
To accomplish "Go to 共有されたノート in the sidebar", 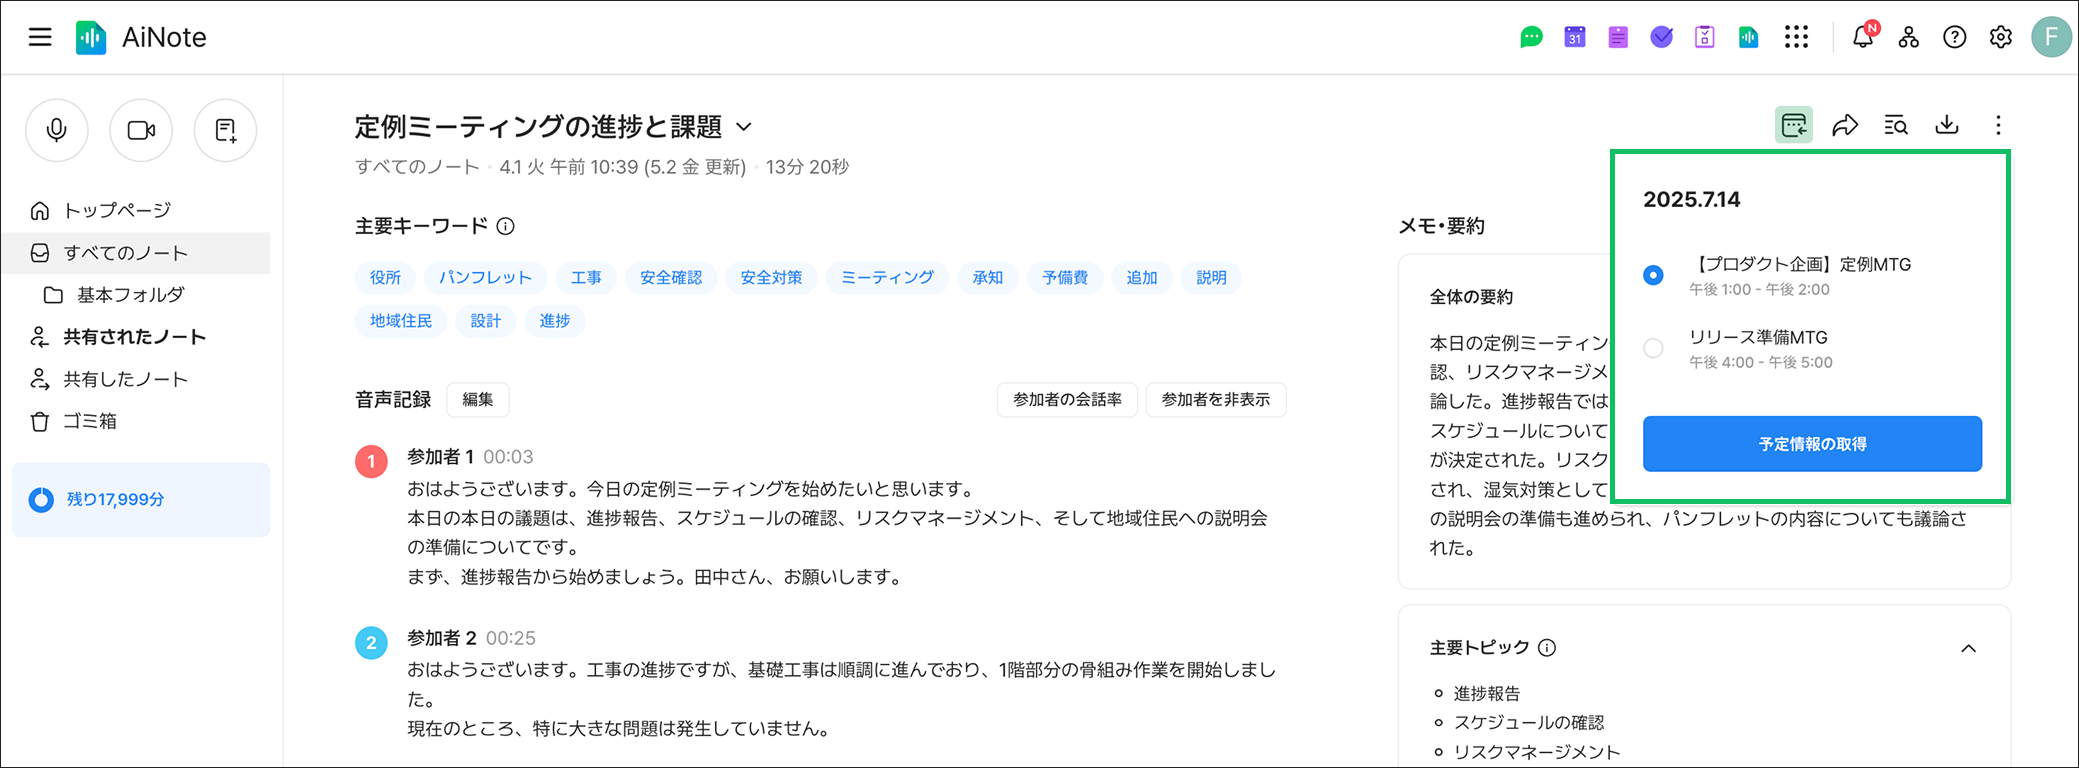I will pyautogui.click(x=134, y=337).
